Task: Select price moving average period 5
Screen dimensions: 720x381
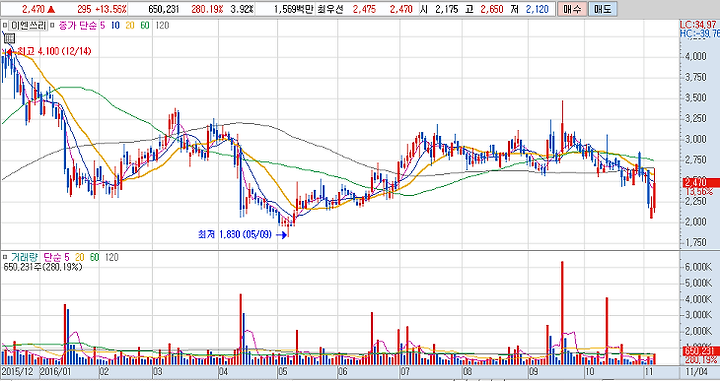Action: pyautogui.click(x=102, y=26)
